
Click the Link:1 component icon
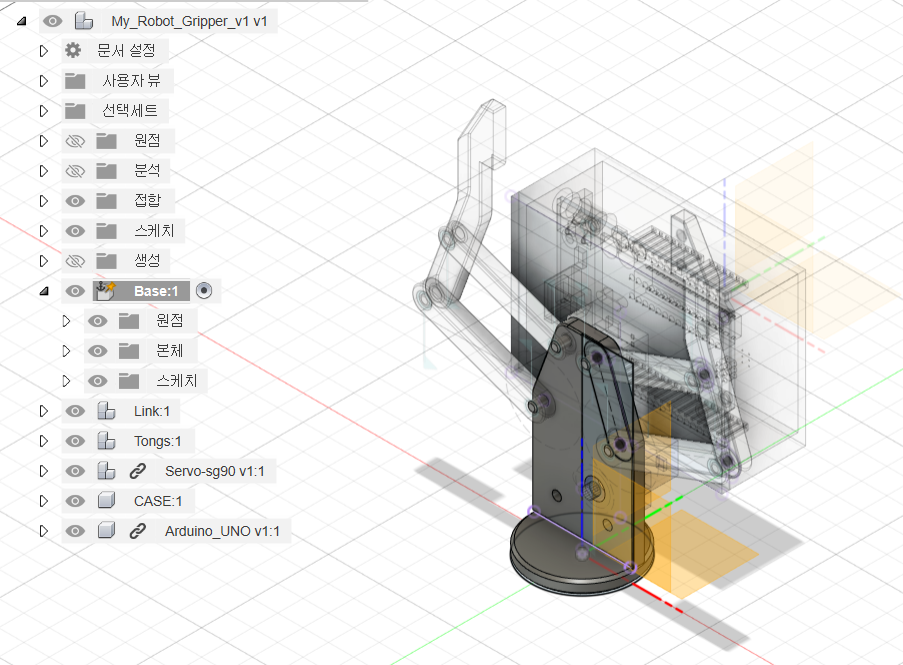(106, 411)
